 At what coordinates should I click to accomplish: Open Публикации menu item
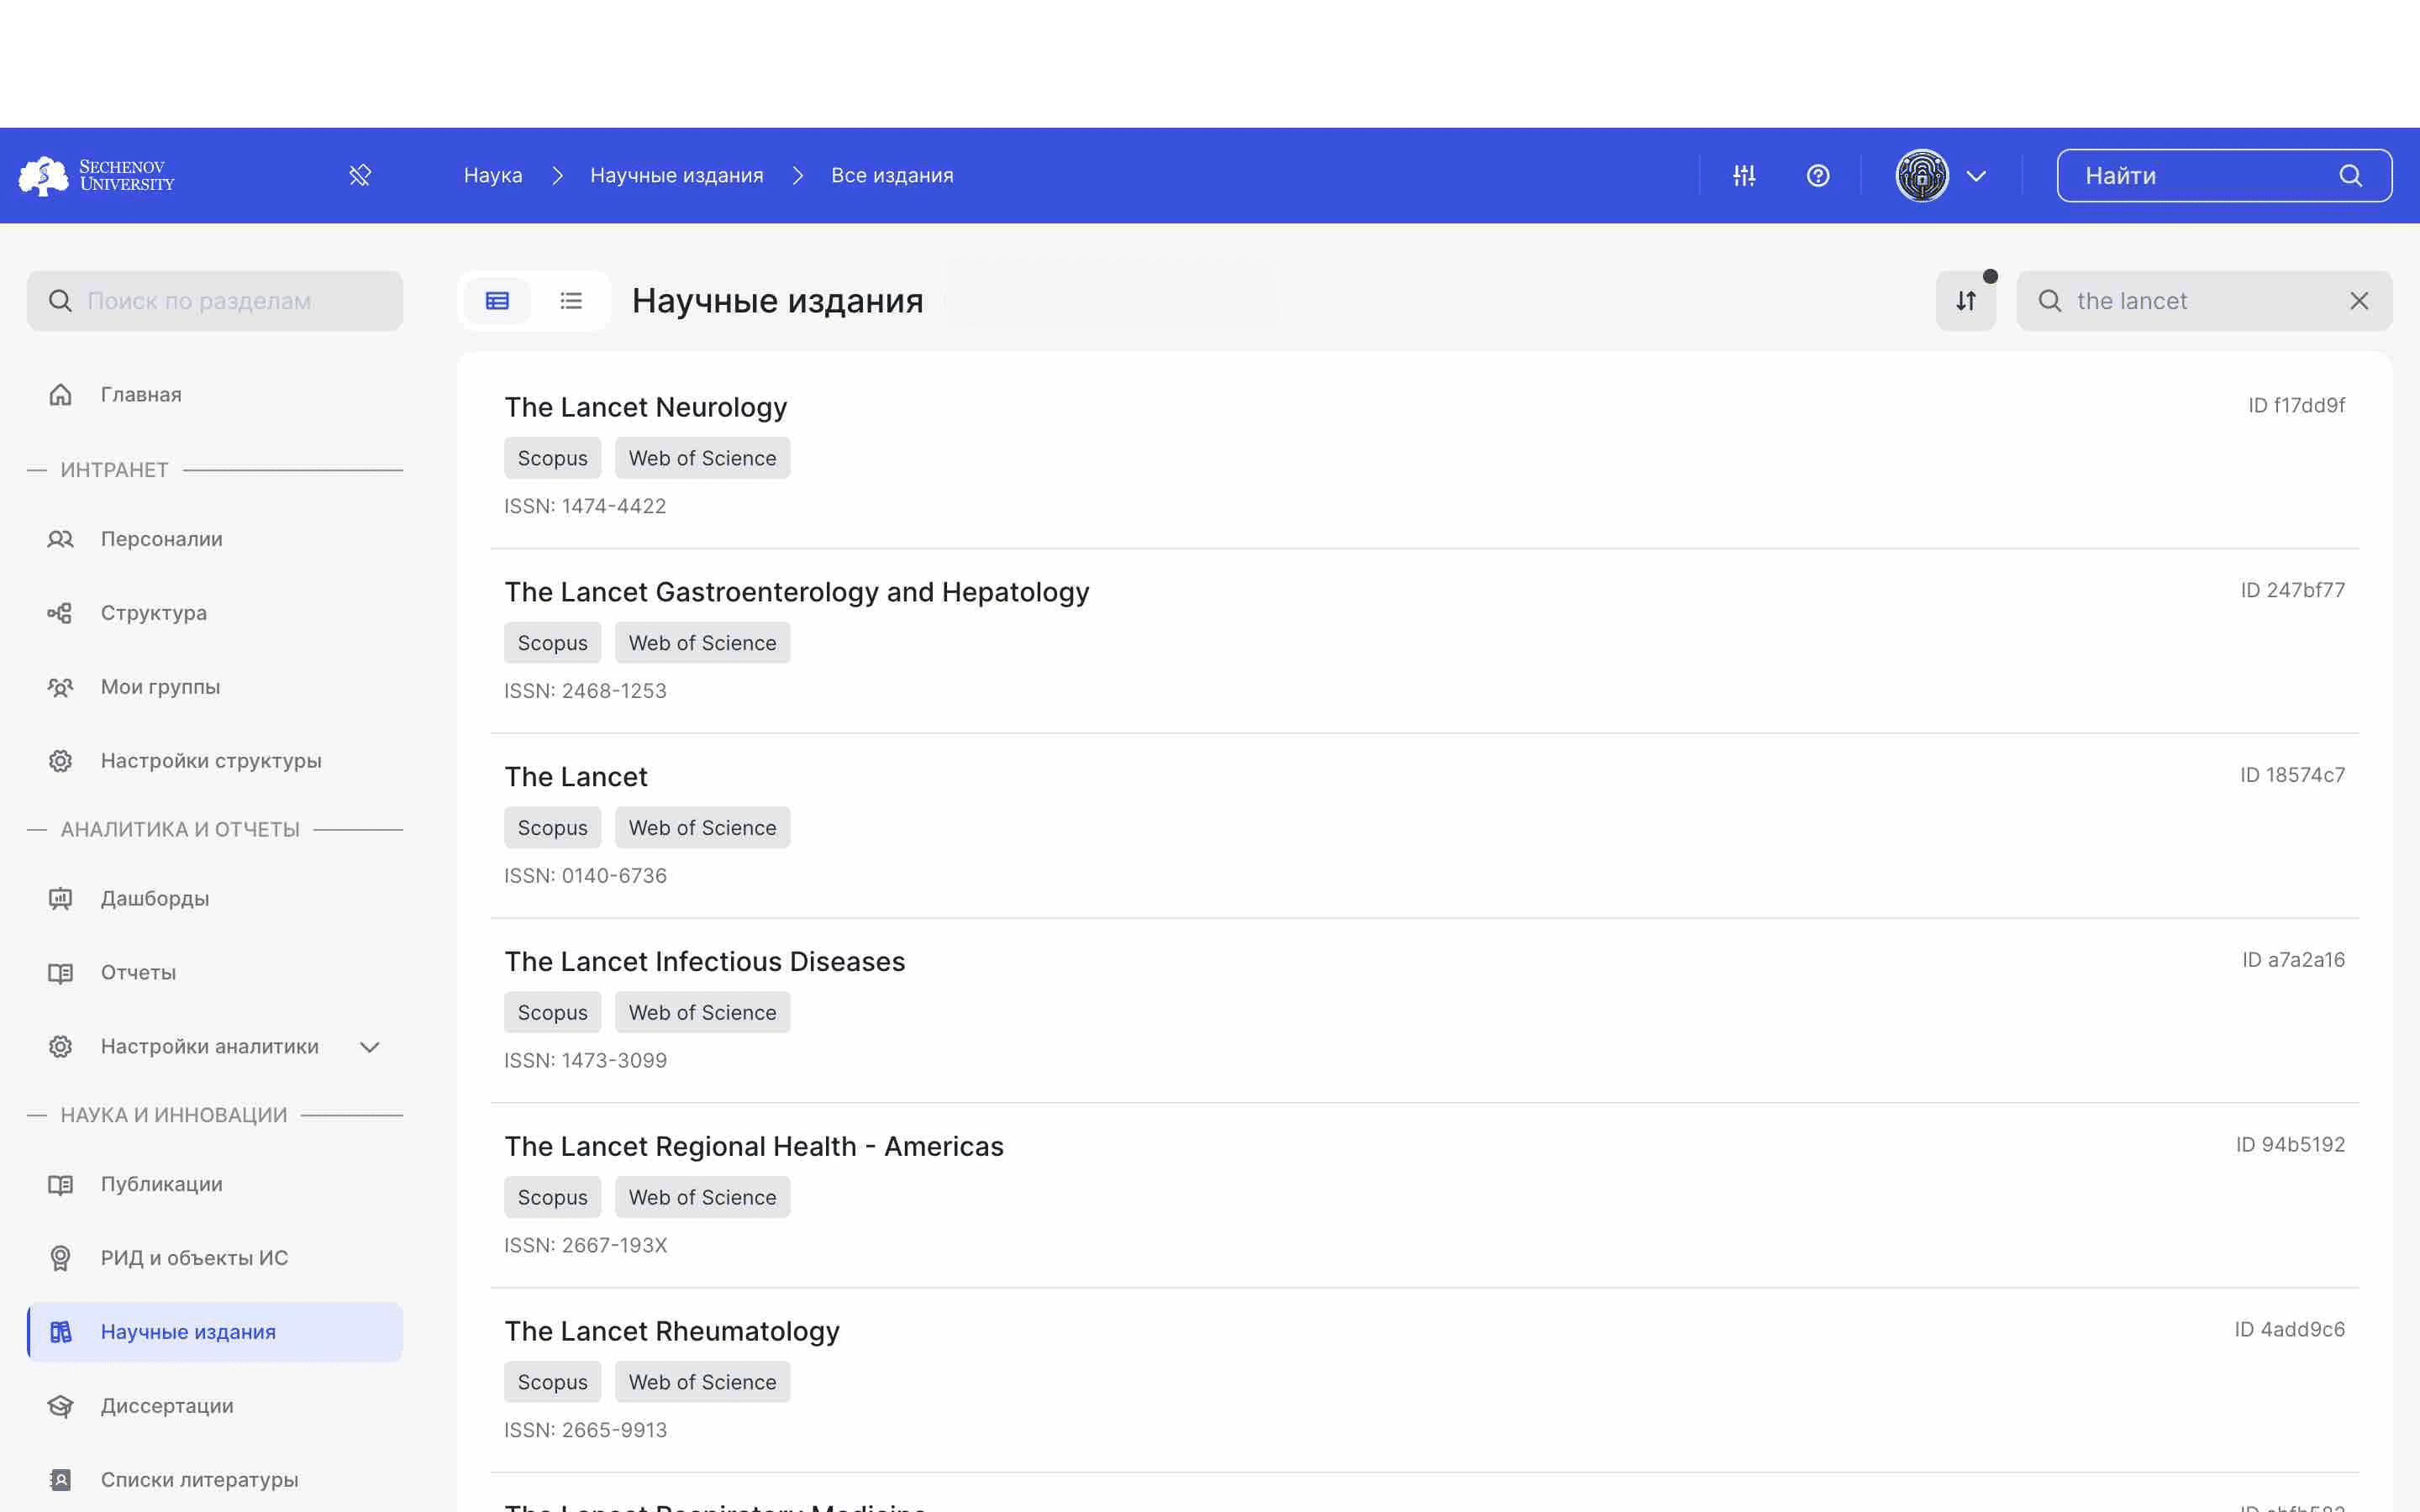215,1185
